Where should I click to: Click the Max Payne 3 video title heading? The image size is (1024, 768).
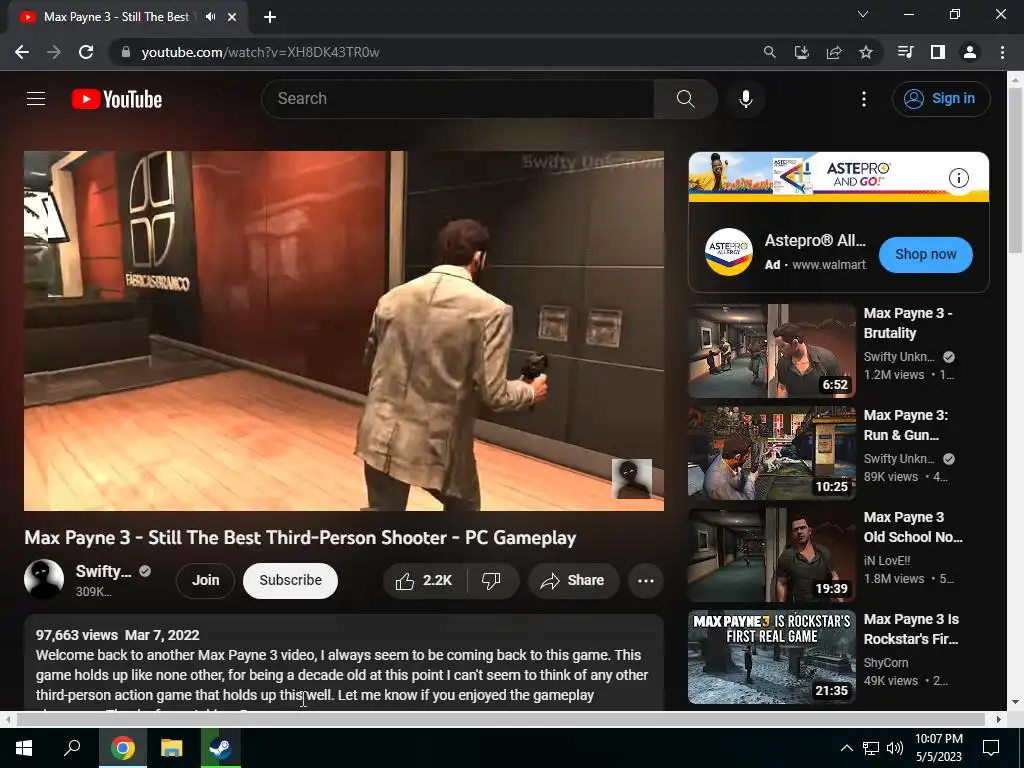click(x=300, y=537)
